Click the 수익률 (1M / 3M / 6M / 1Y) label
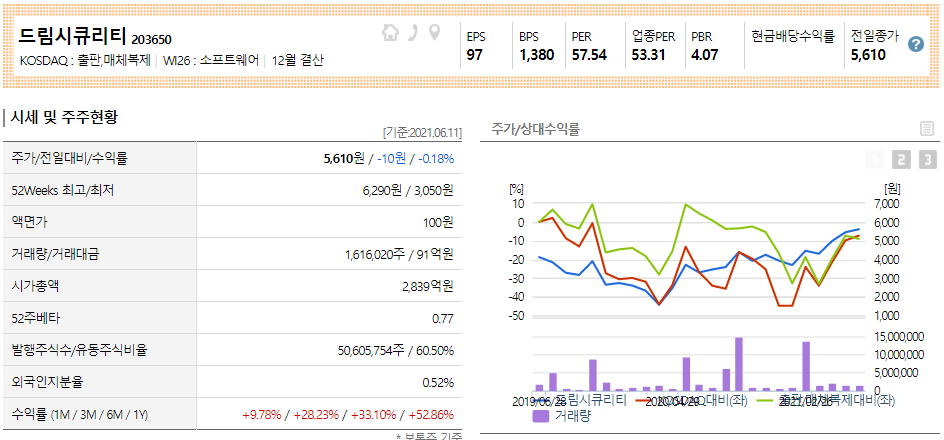Image resolution: width=944 pixels, height=440 pixels. pos(79,415)
